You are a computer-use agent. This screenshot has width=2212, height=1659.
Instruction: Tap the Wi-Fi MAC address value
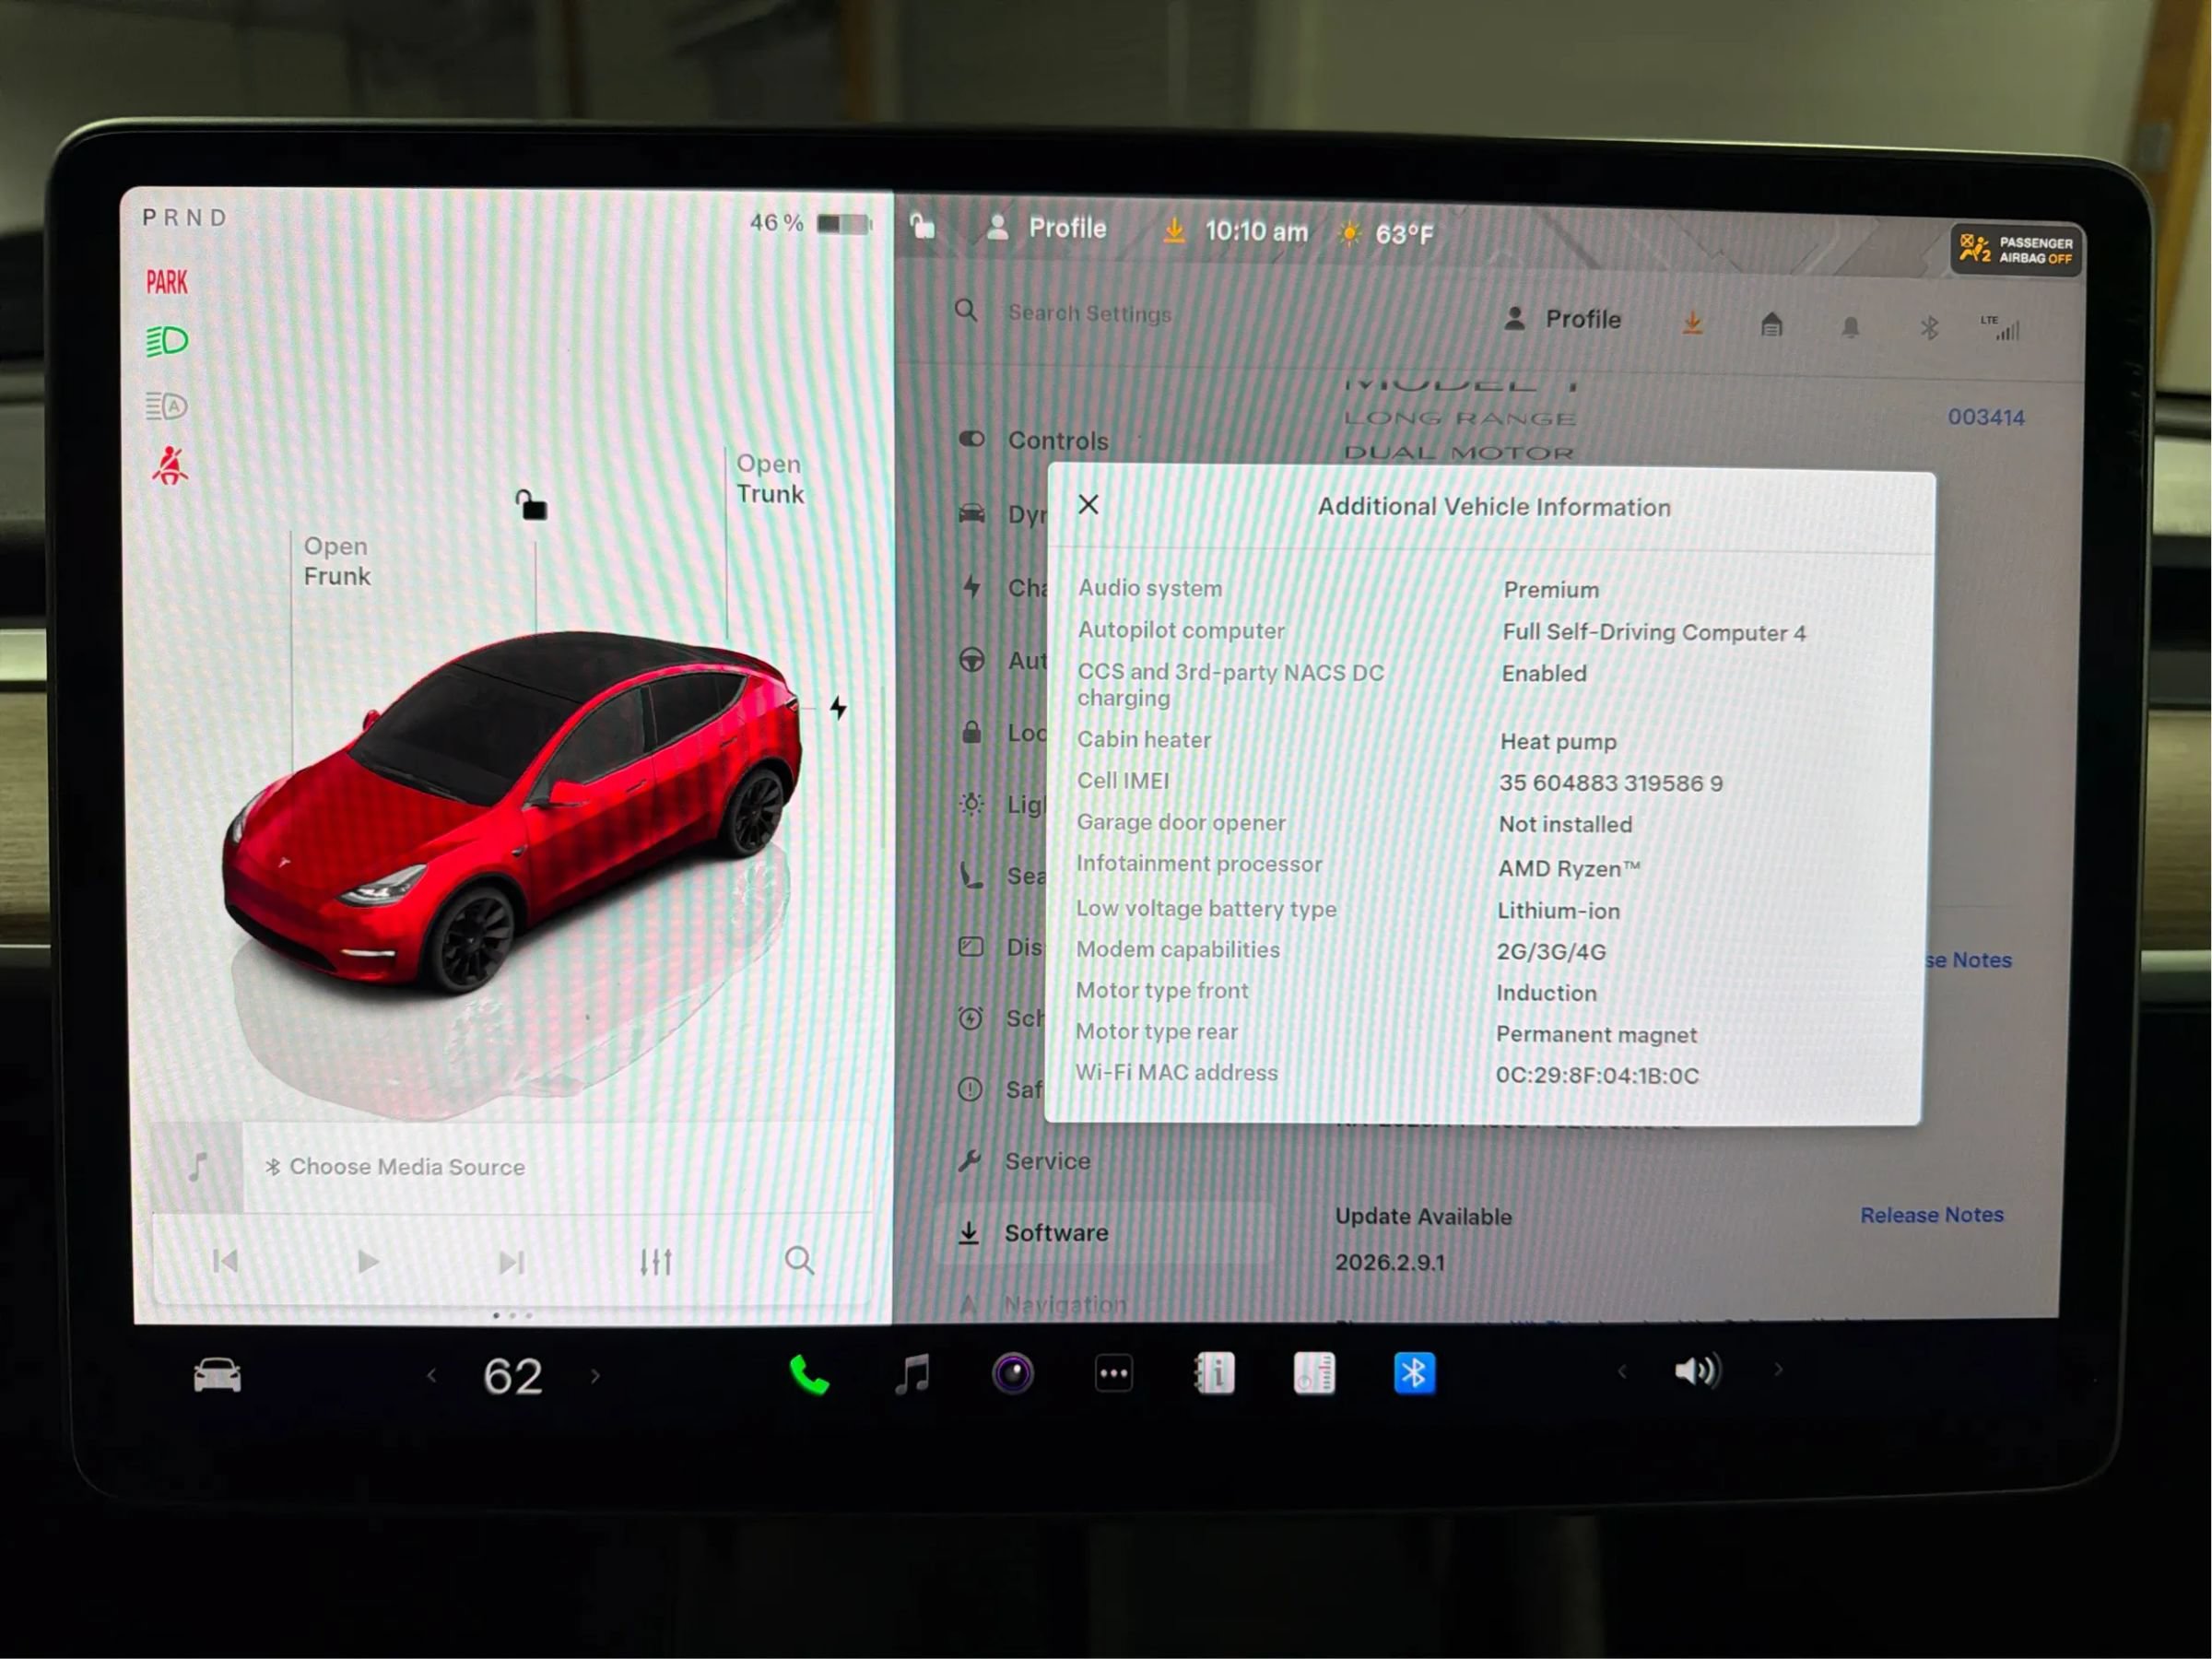1597,1076
